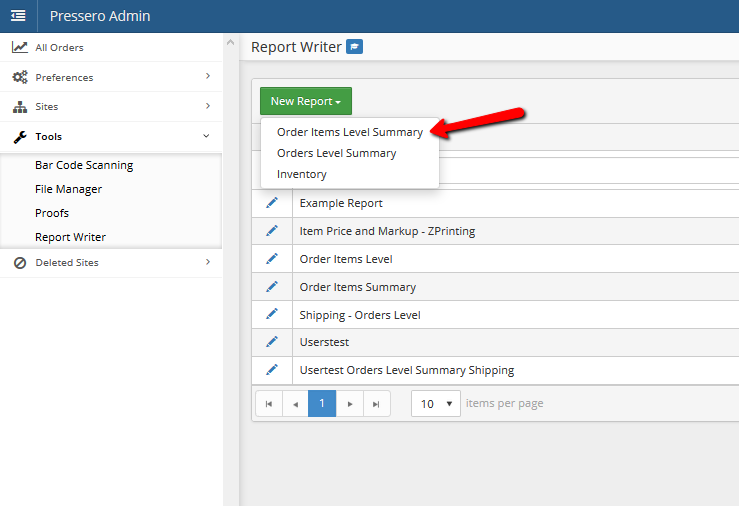Click pencil icon next to Userstest
739x506 pixels.
[272, 342]
